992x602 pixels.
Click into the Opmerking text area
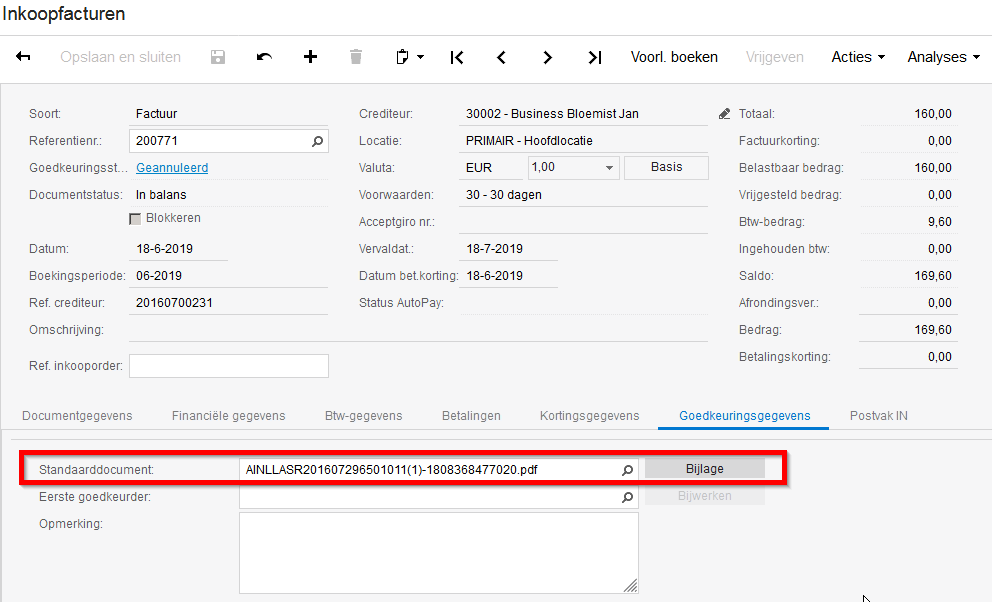click(438, 552)
